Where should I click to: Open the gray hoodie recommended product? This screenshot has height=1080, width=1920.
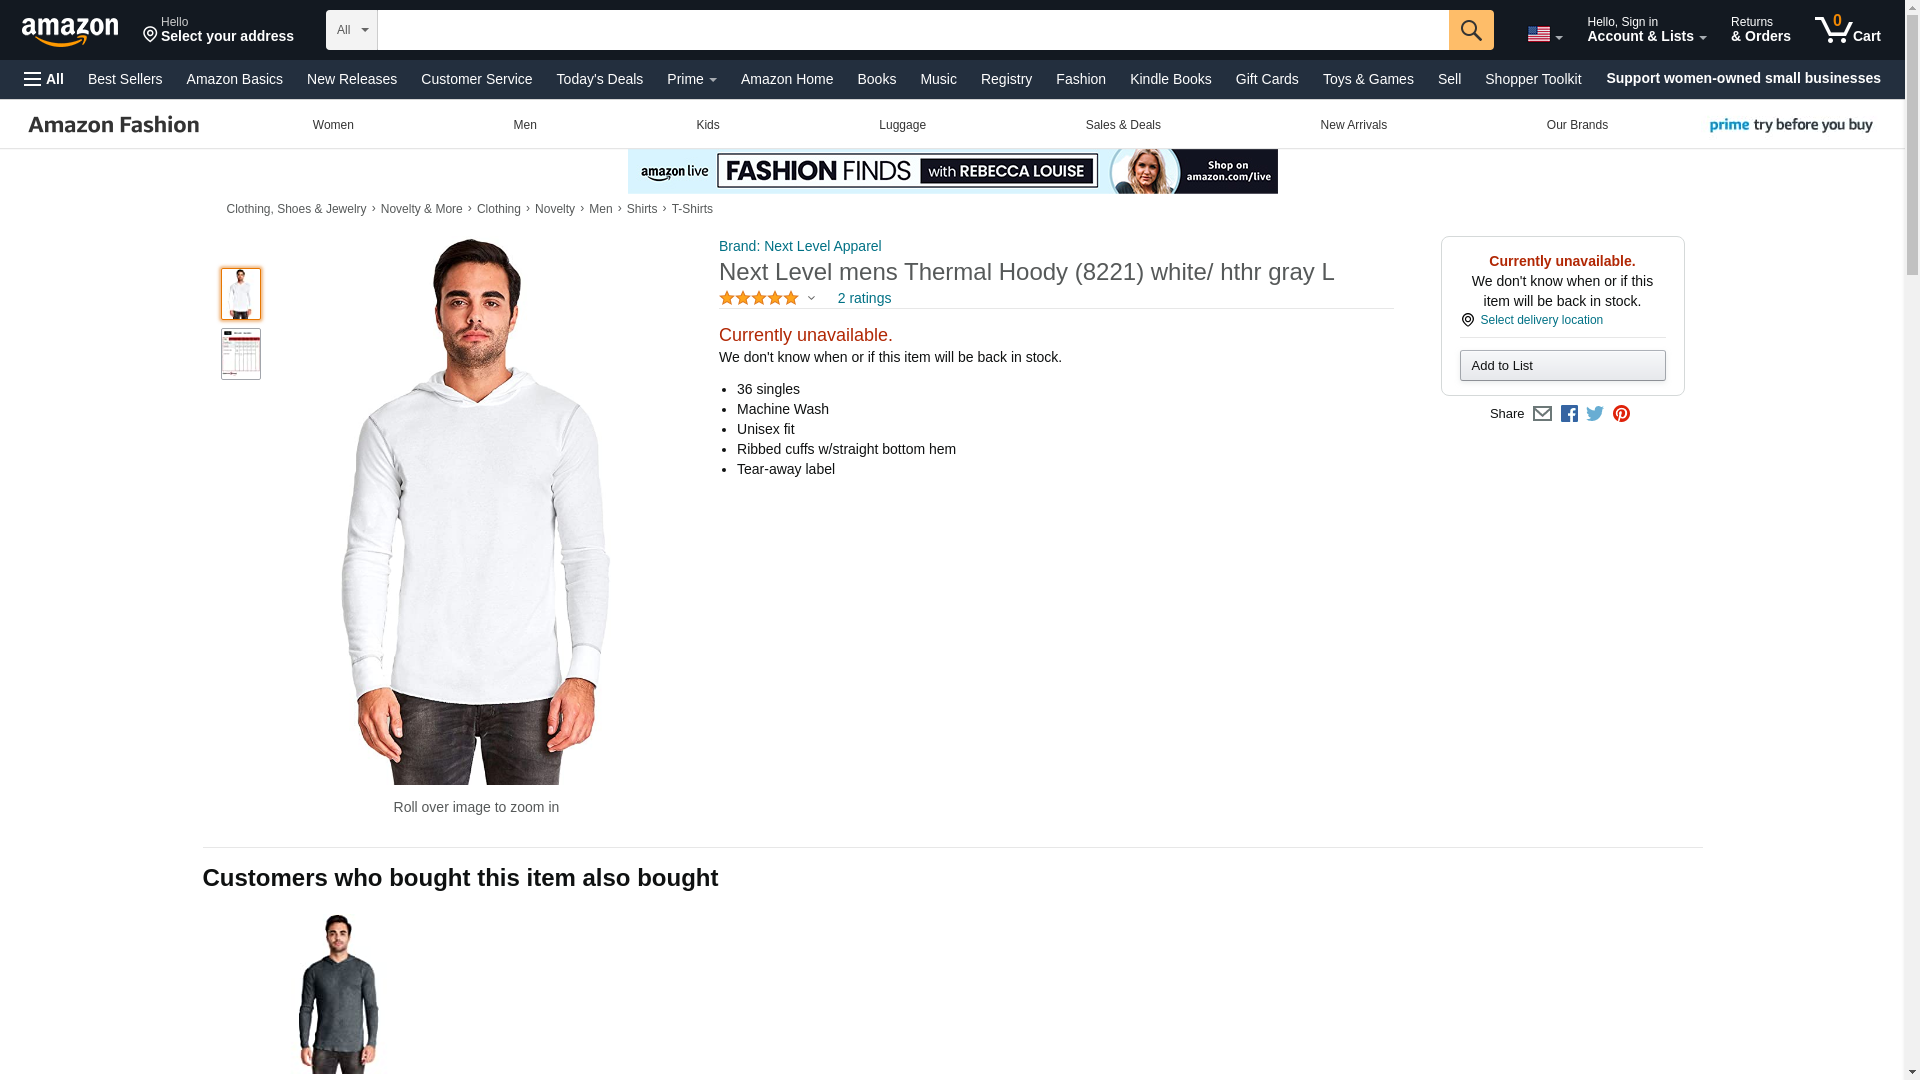pyautogui.click(x=339, y=994)
